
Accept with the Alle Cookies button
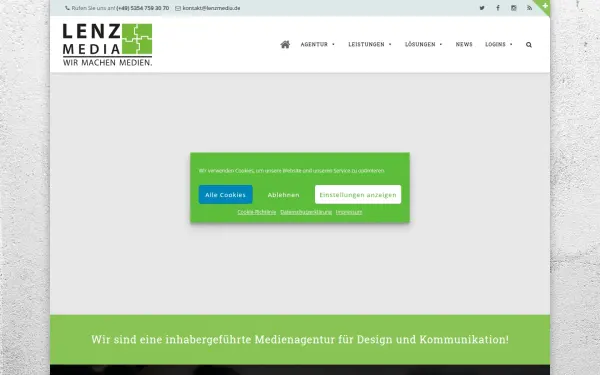coord(225,194)
